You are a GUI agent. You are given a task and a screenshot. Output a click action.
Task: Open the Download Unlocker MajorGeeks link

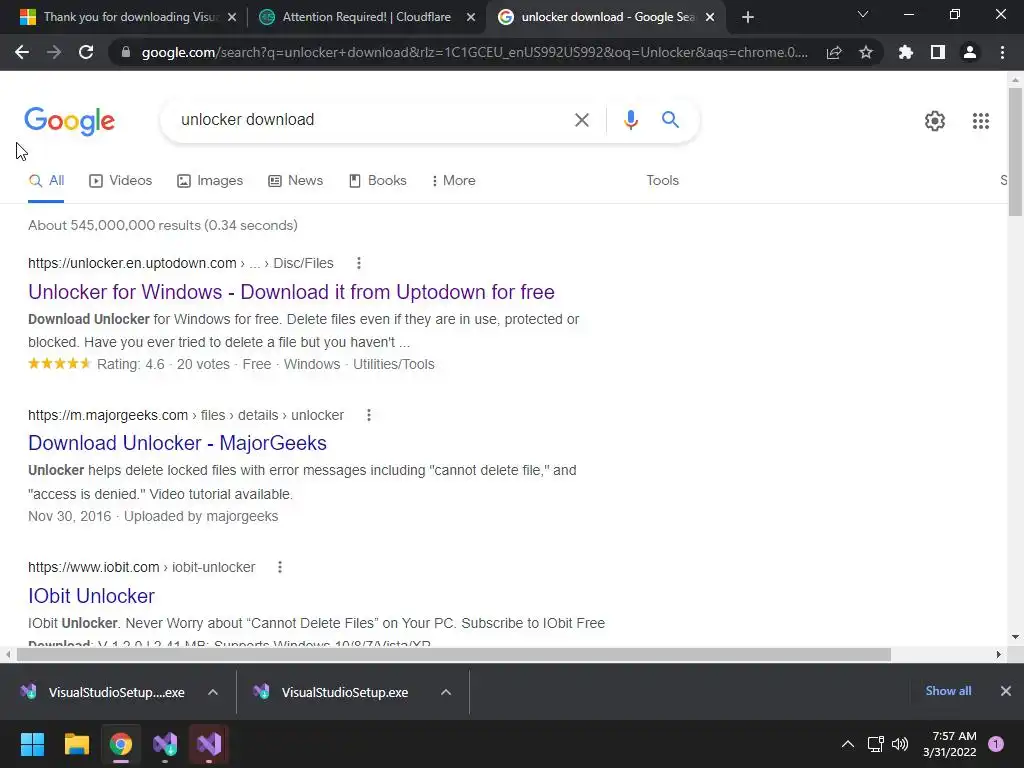[178, 443]
